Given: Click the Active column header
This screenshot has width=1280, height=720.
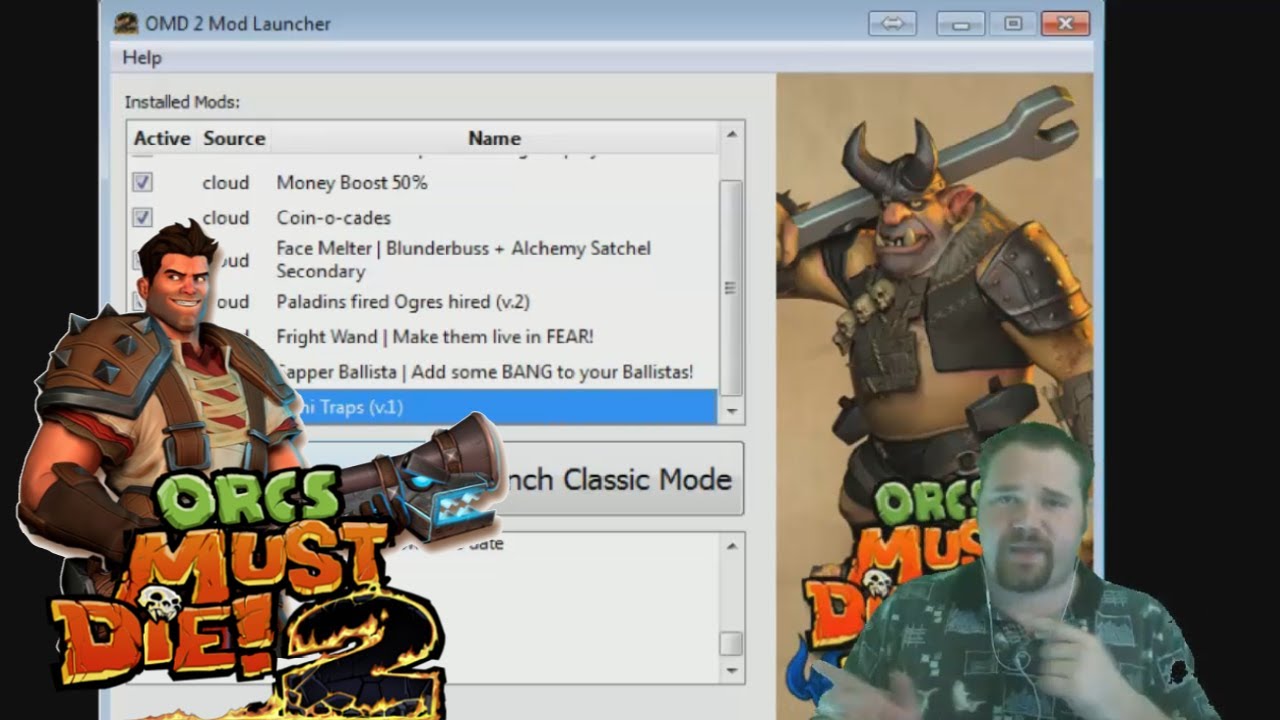Looking at the screenshot, I should tap(162, 138).
